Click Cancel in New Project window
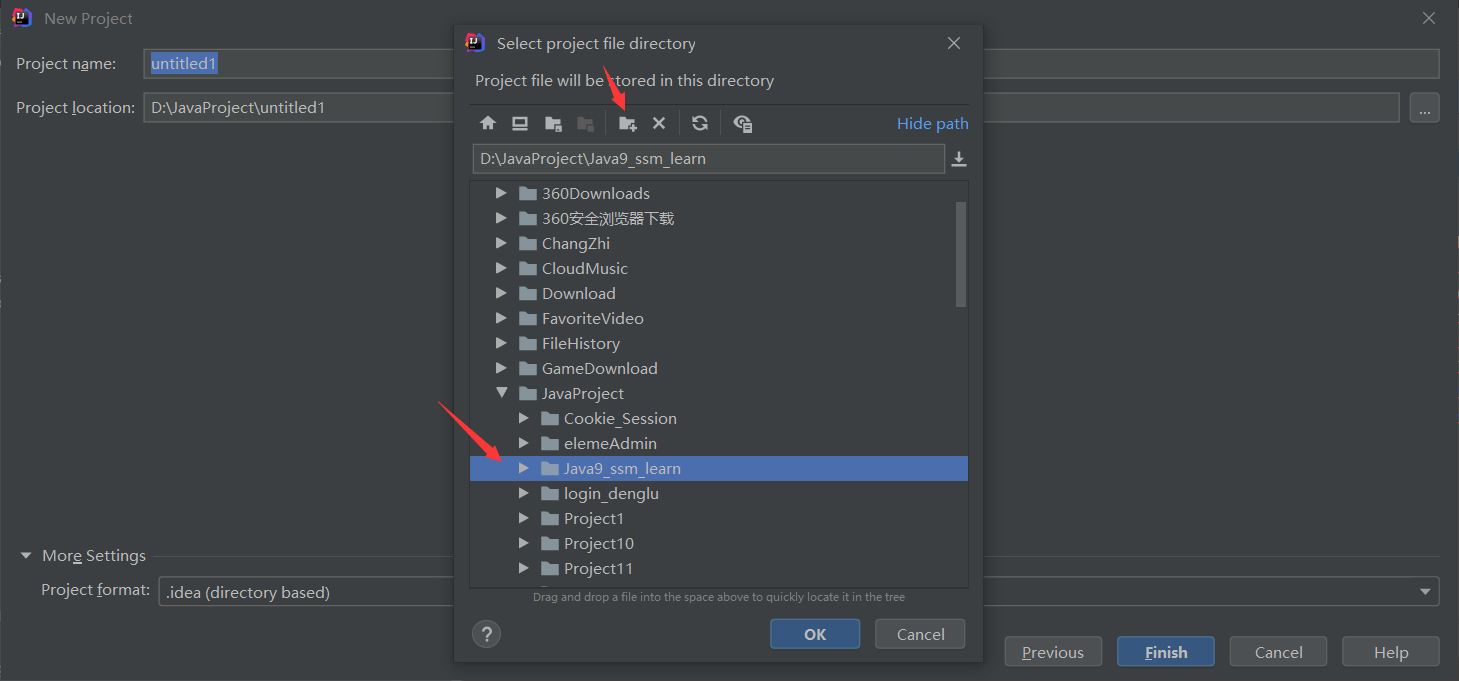The height and width of the screenshot is (681, 1459). 1278,652
